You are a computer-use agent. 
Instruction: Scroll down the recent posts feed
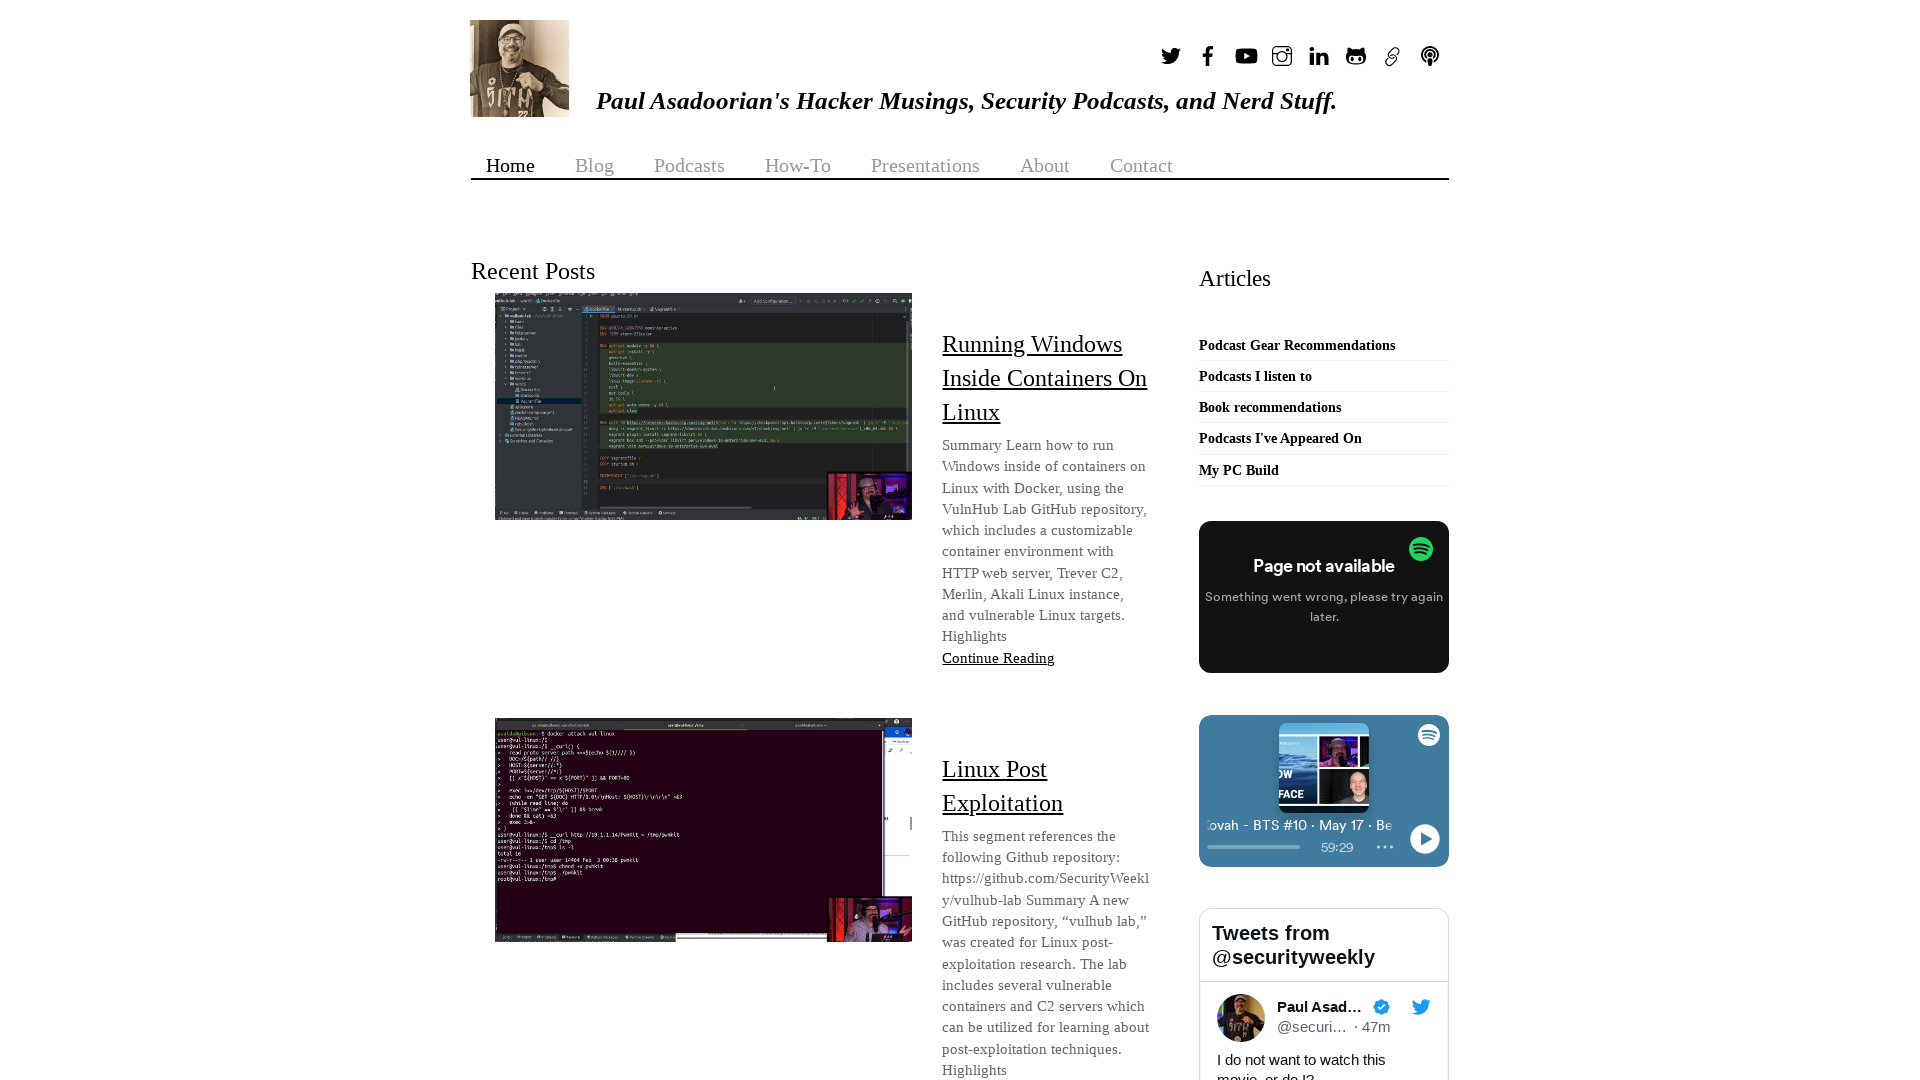911,824
